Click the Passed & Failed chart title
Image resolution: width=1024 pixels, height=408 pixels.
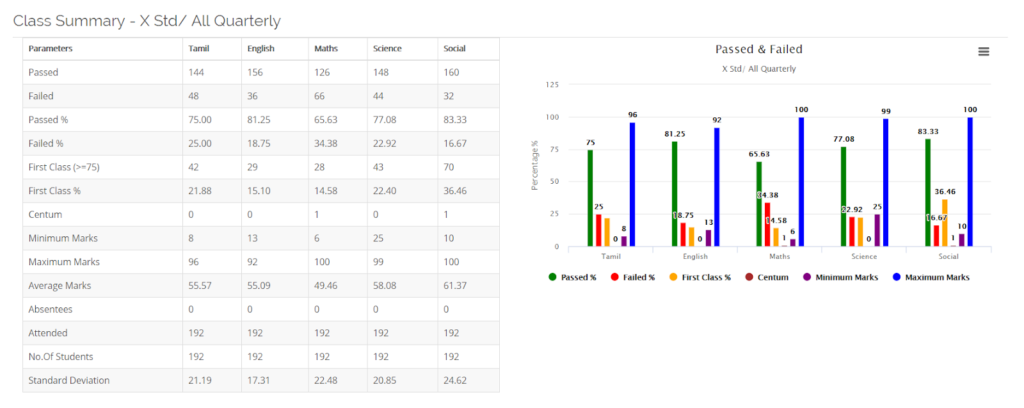click(758, 49)
